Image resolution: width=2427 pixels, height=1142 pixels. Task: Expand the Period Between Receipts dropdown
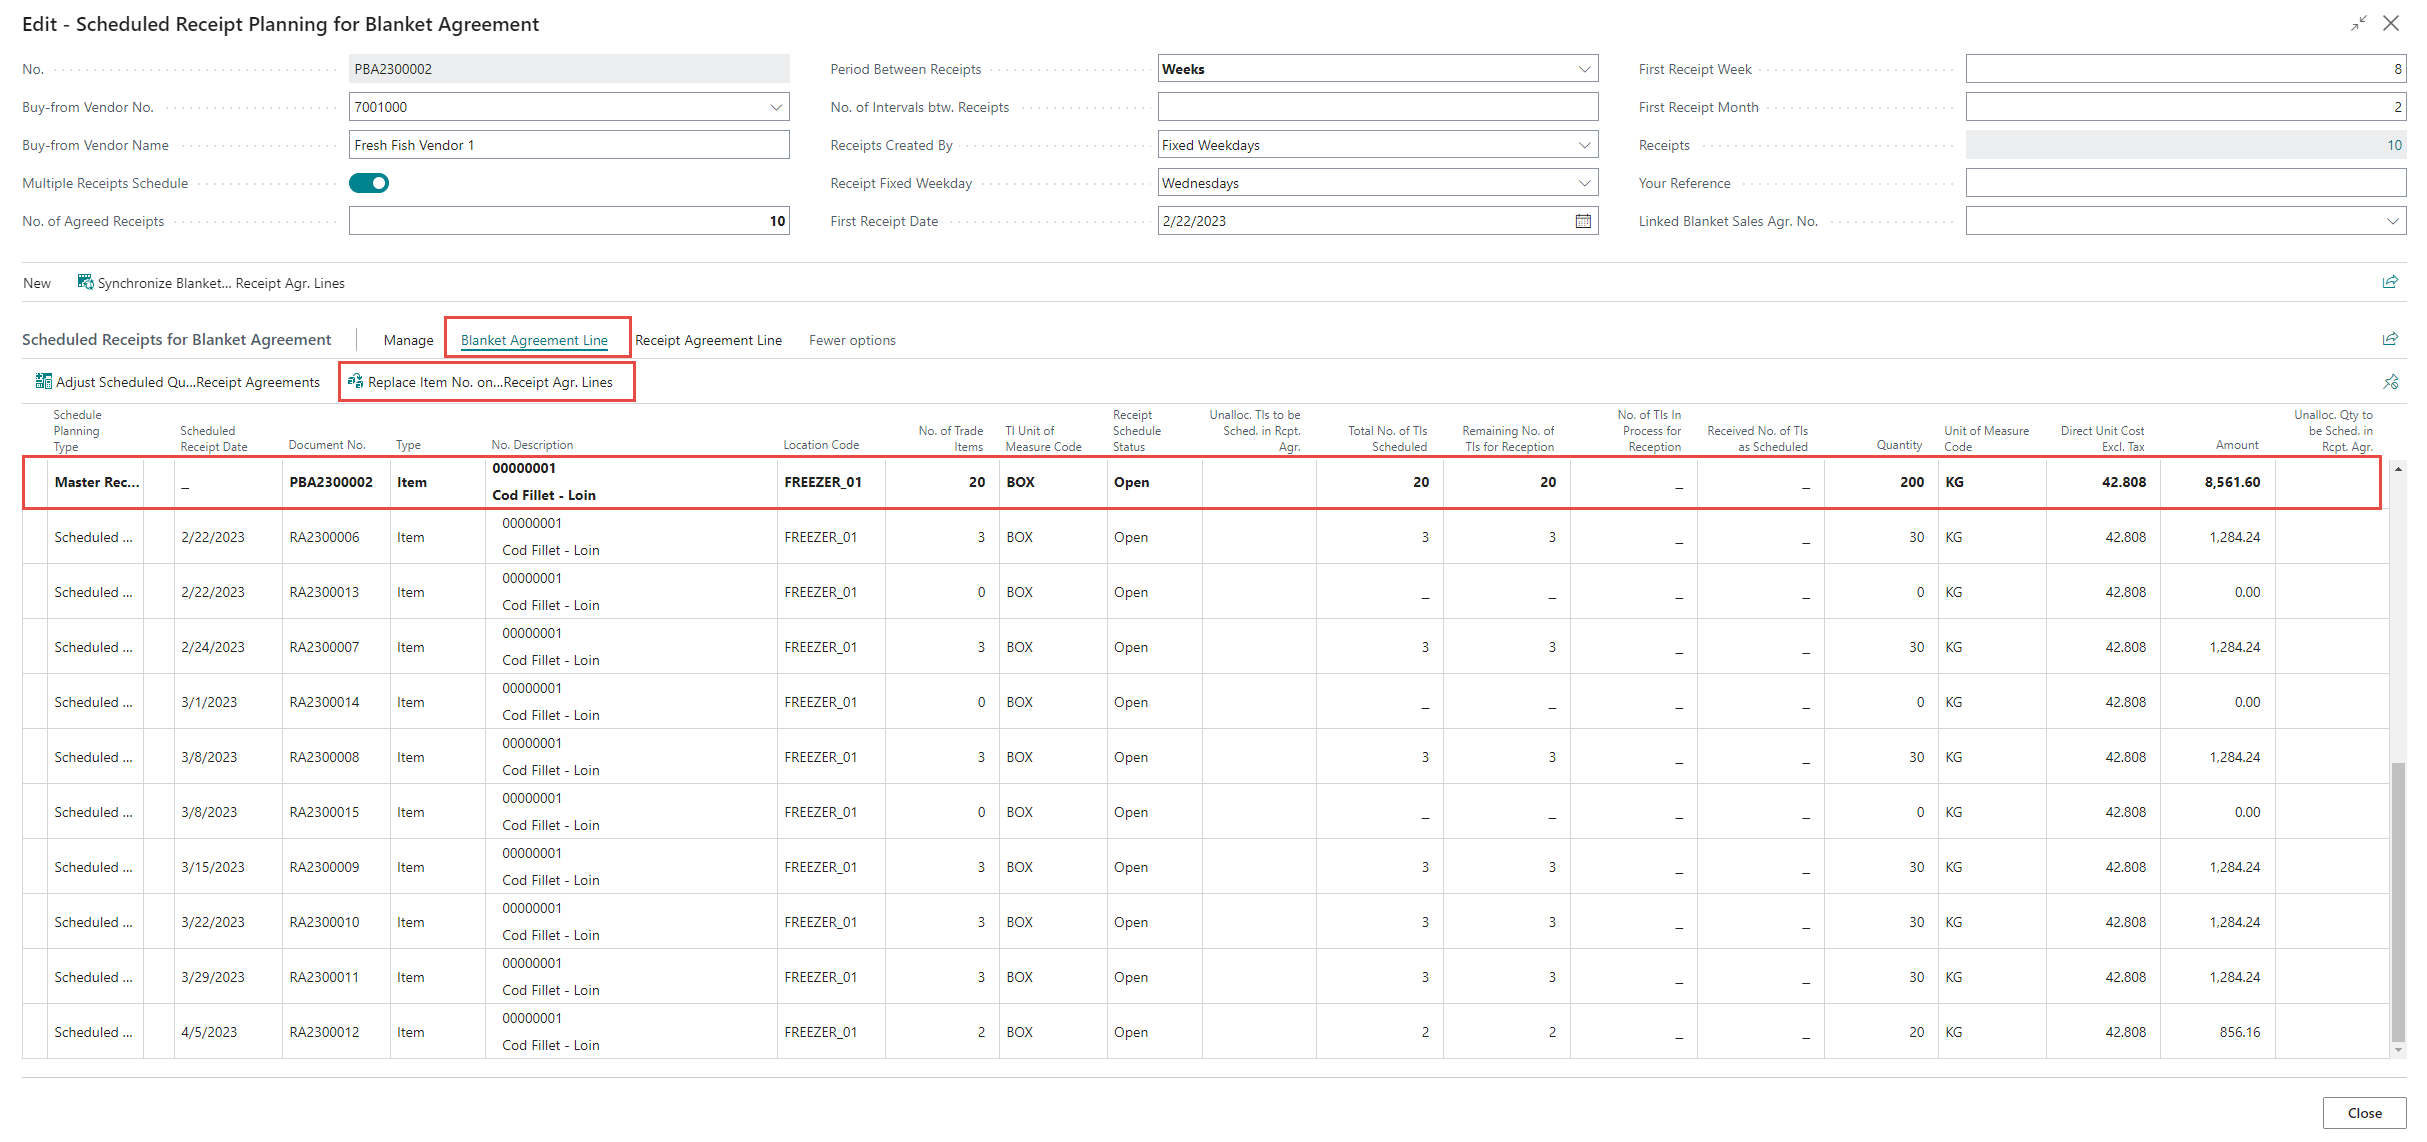click(x=1584, y=69)
